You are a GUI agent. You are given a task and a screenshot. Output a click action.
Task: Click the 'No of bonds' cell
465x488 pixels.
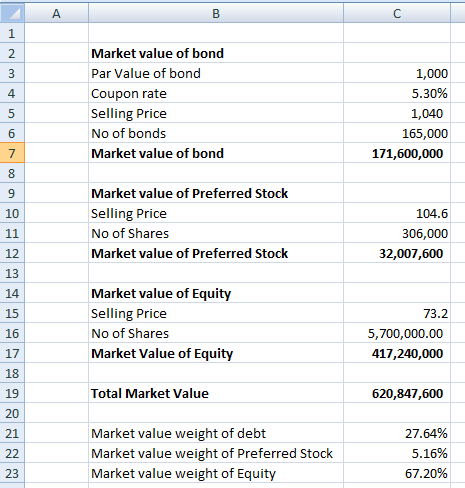(216, 133)
